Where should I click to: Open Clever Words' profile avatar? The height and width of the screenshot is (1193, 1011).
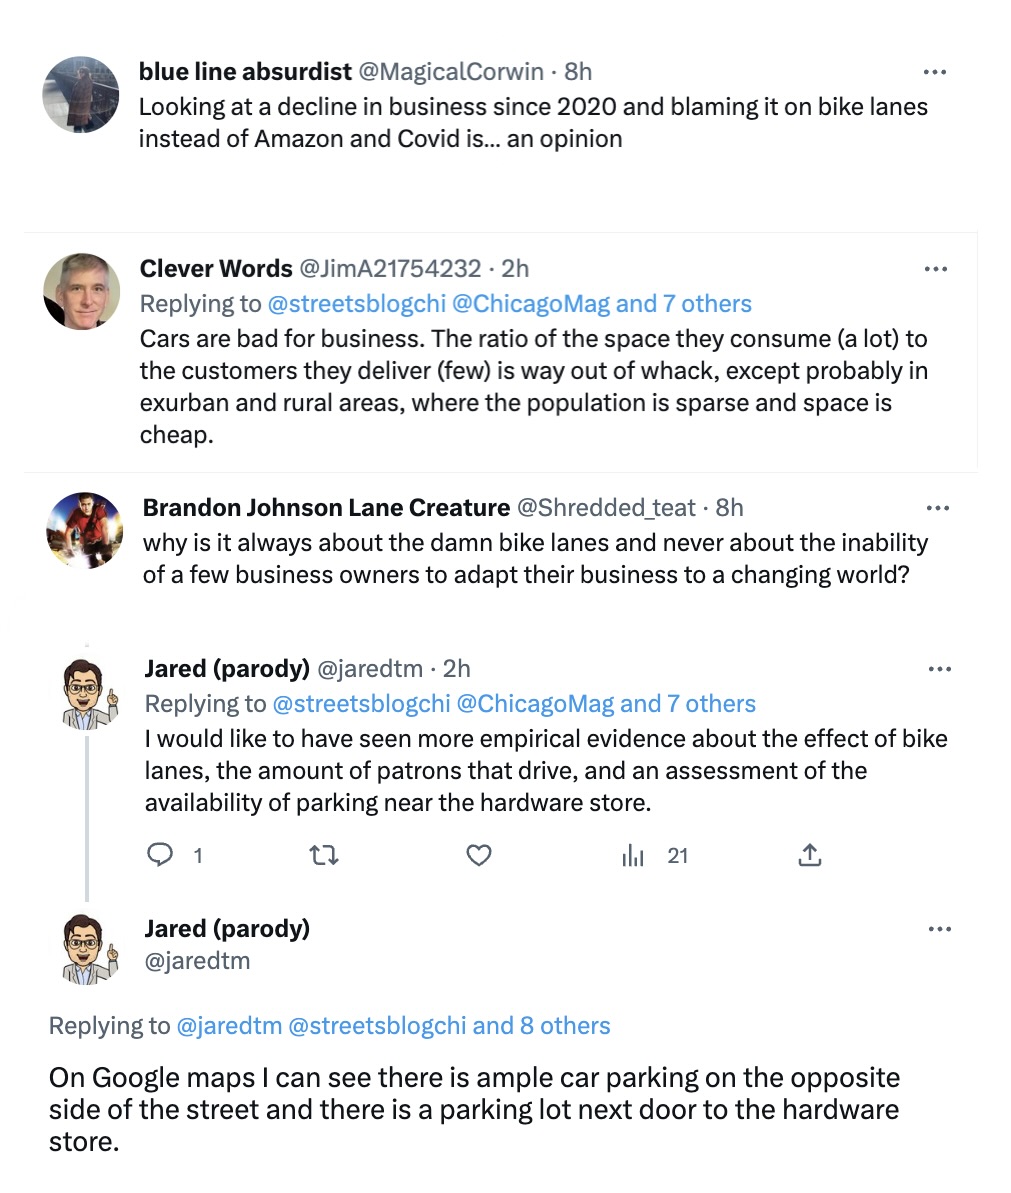pos(82,291)
